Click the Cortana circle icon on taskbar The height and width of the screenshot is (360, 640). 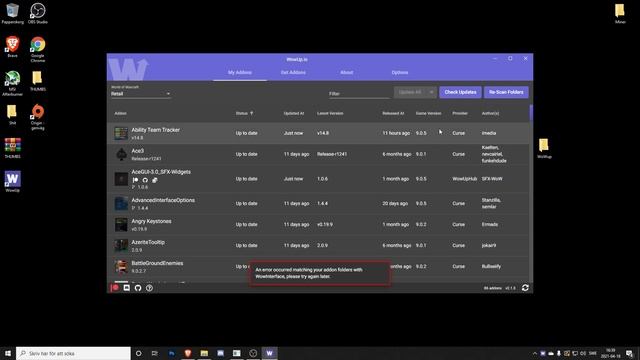pos(138,353)
